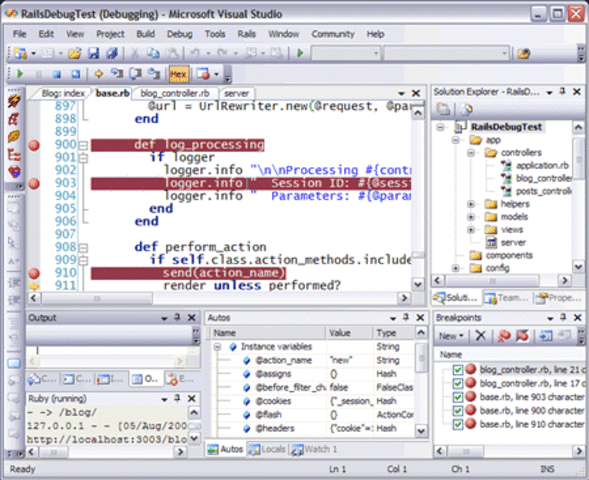This screenshot has width=589, height=480.
Task: Open the Community menu
Action: (x=333, y=34)
